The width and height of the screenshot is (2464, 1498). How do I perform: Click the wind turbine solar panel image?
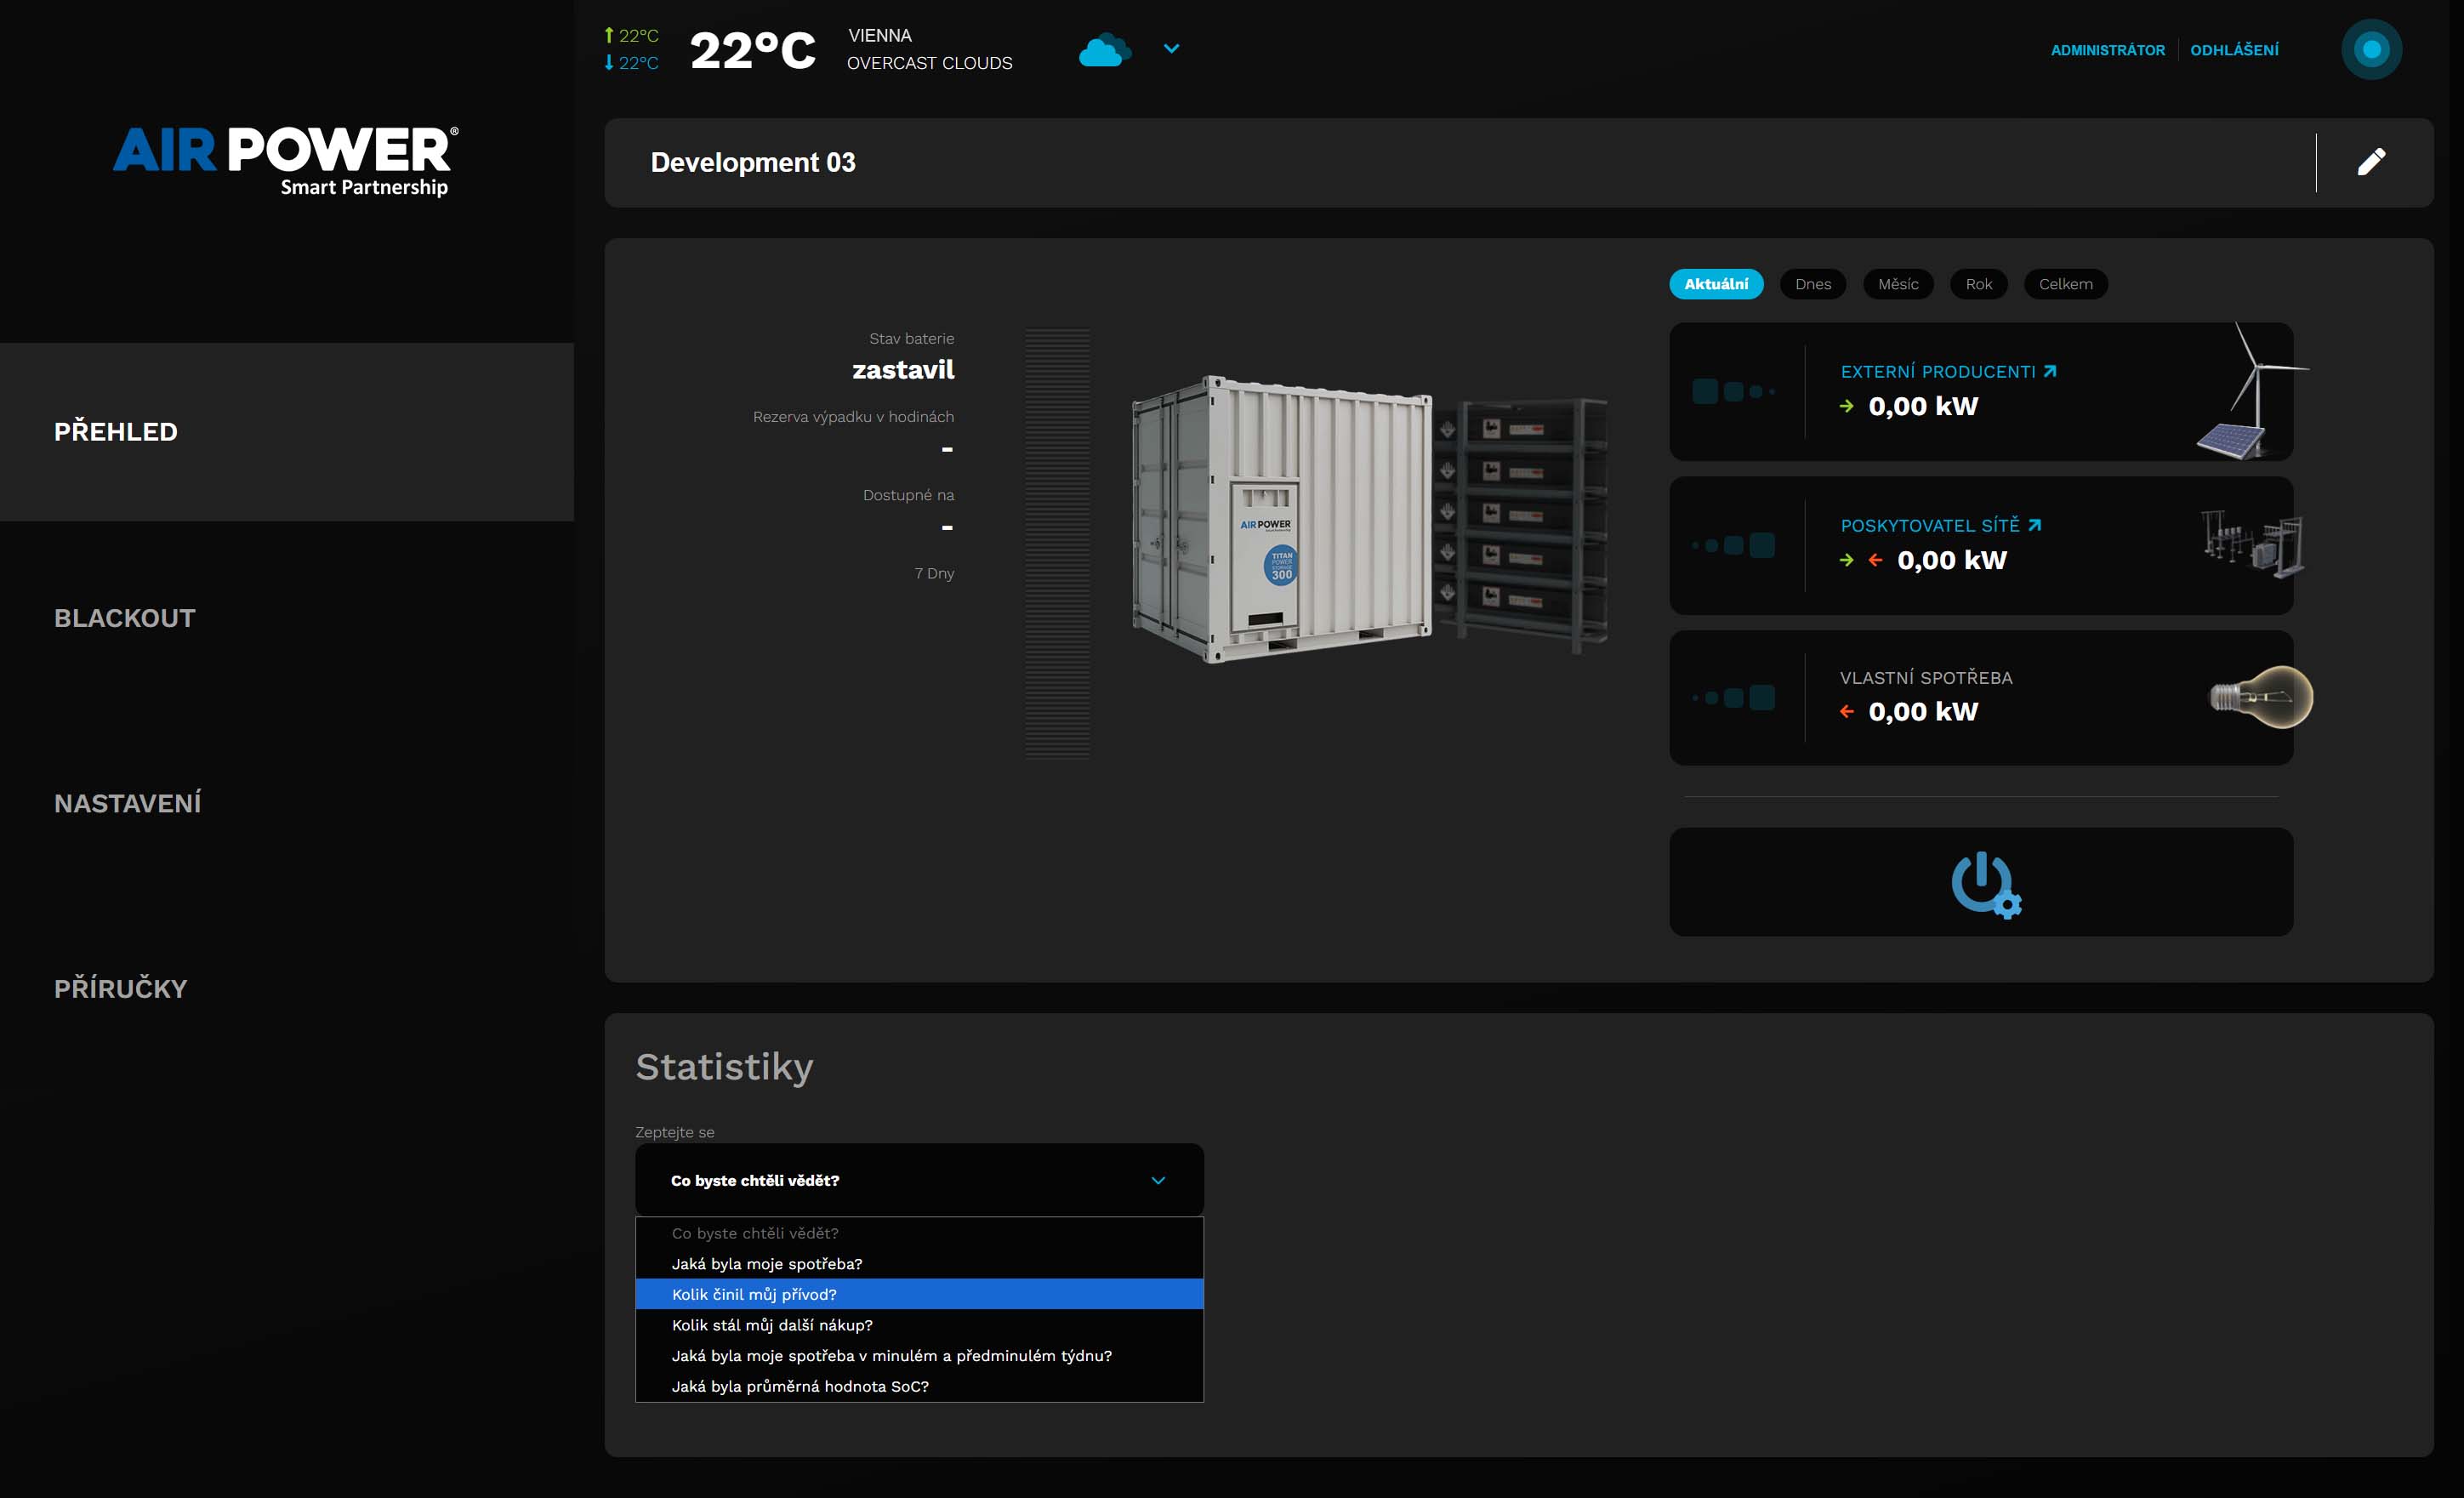click(2248, 393)
